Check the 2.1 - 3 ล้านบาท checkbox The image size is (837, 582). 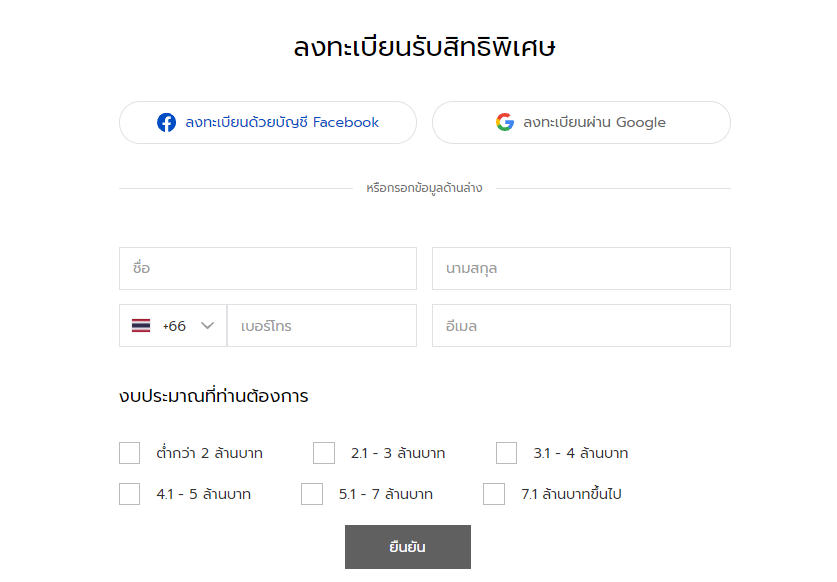[324, 453]
